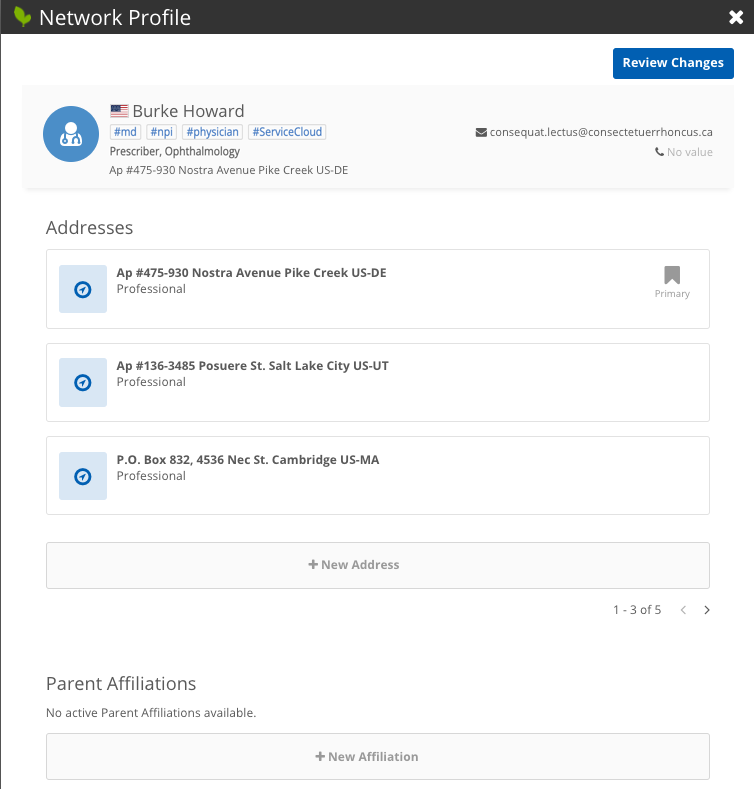Click the physician profile avatar icon
This screenshot has height=789, width=754.
pos(70,134)
